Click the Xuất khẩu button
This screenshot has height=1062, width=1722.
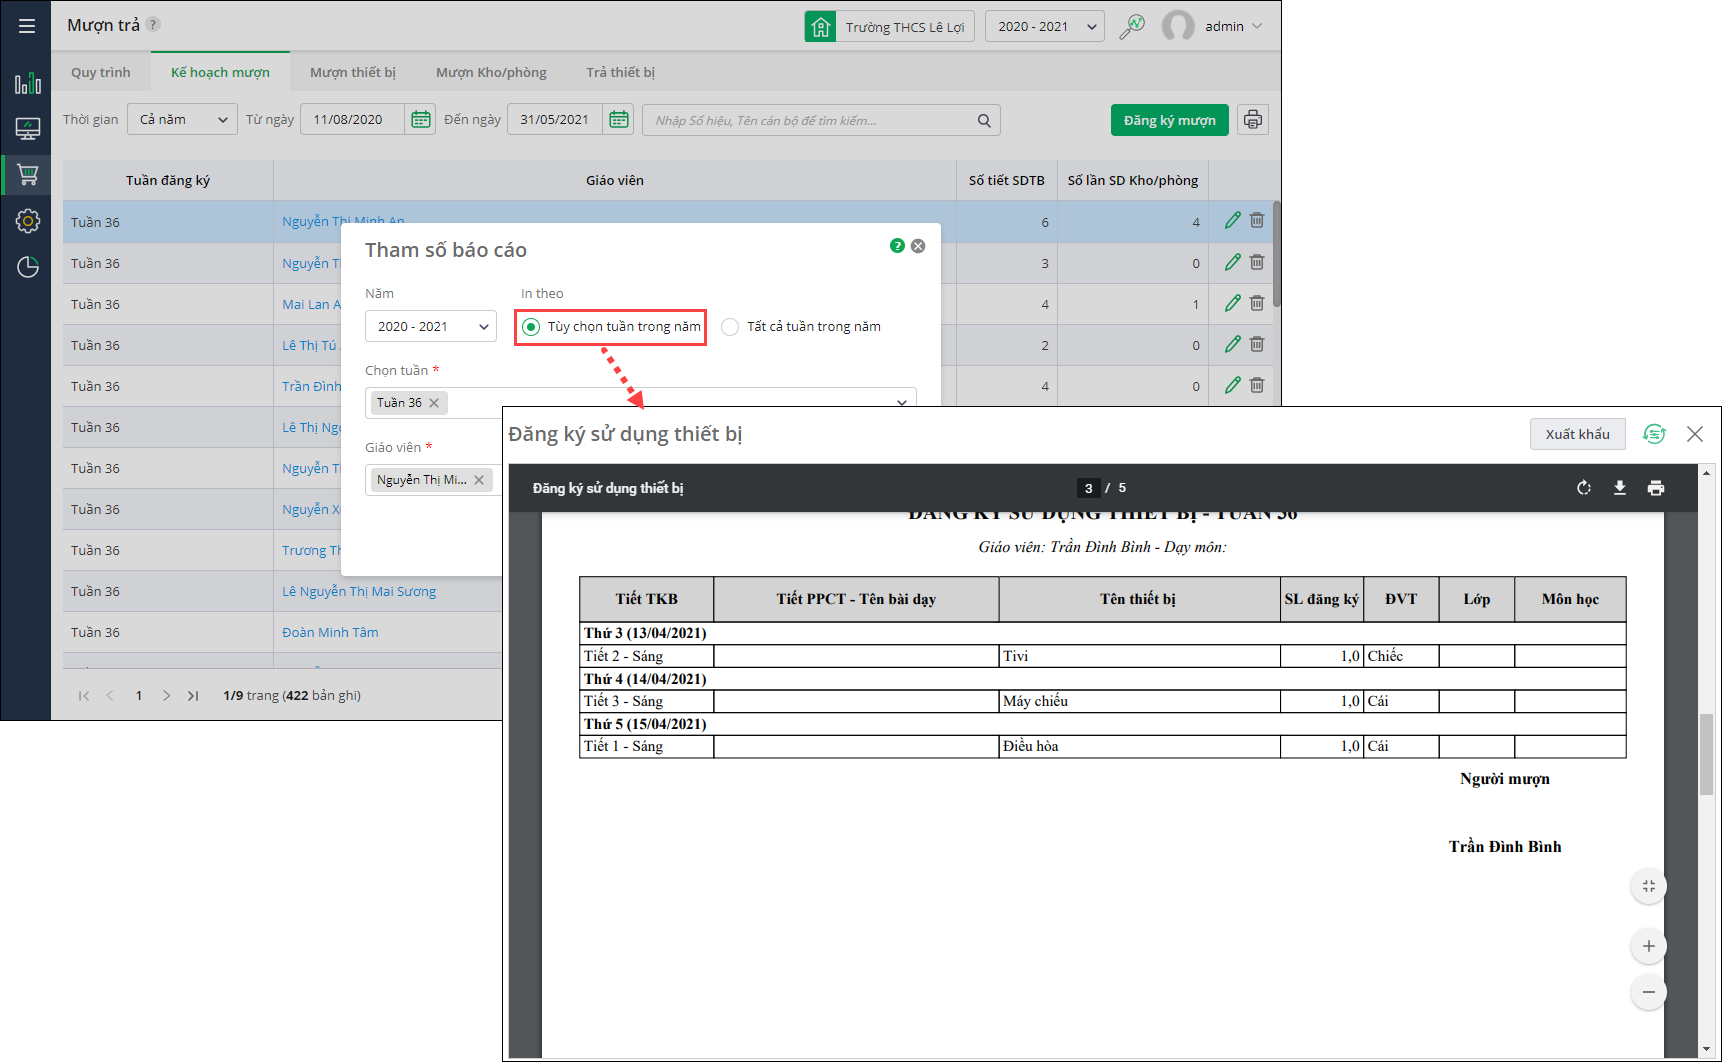1577,434
